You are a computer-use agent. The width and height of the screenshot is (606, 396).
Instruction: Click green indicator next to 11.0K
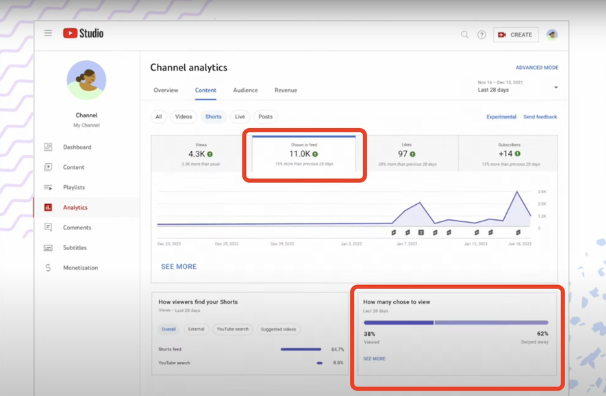coord(315,154)
